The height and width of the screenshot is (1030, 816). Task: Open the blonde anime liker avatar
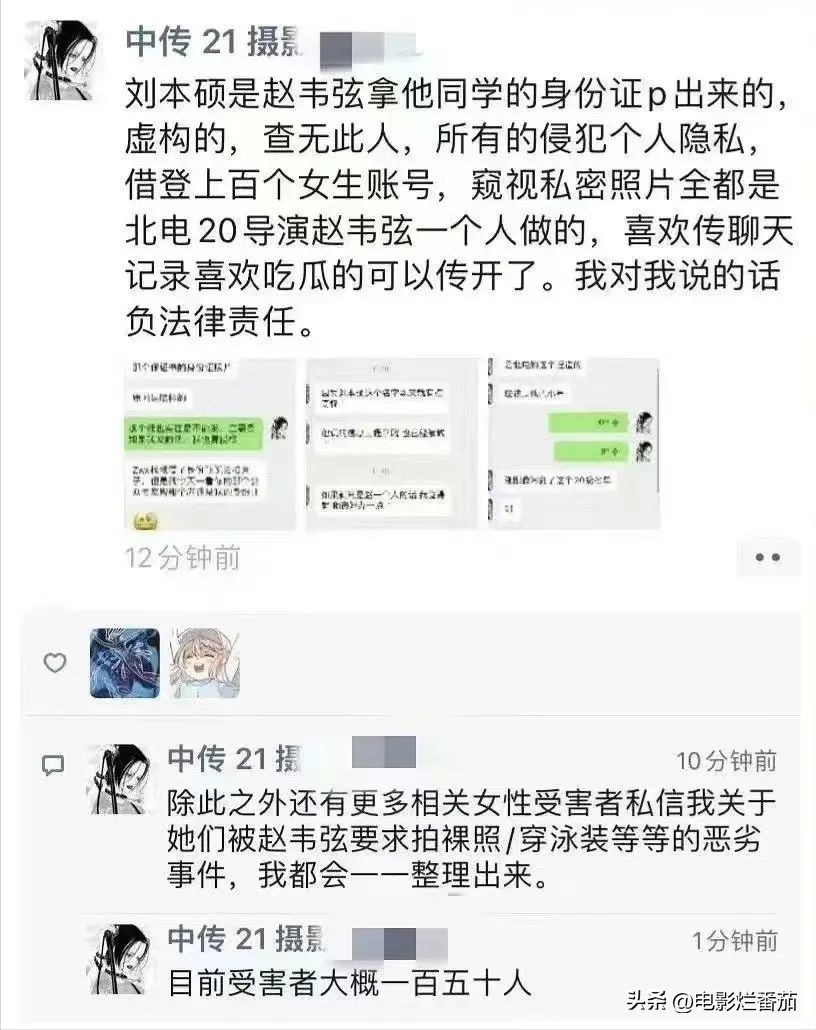click(x=204, y=663)
